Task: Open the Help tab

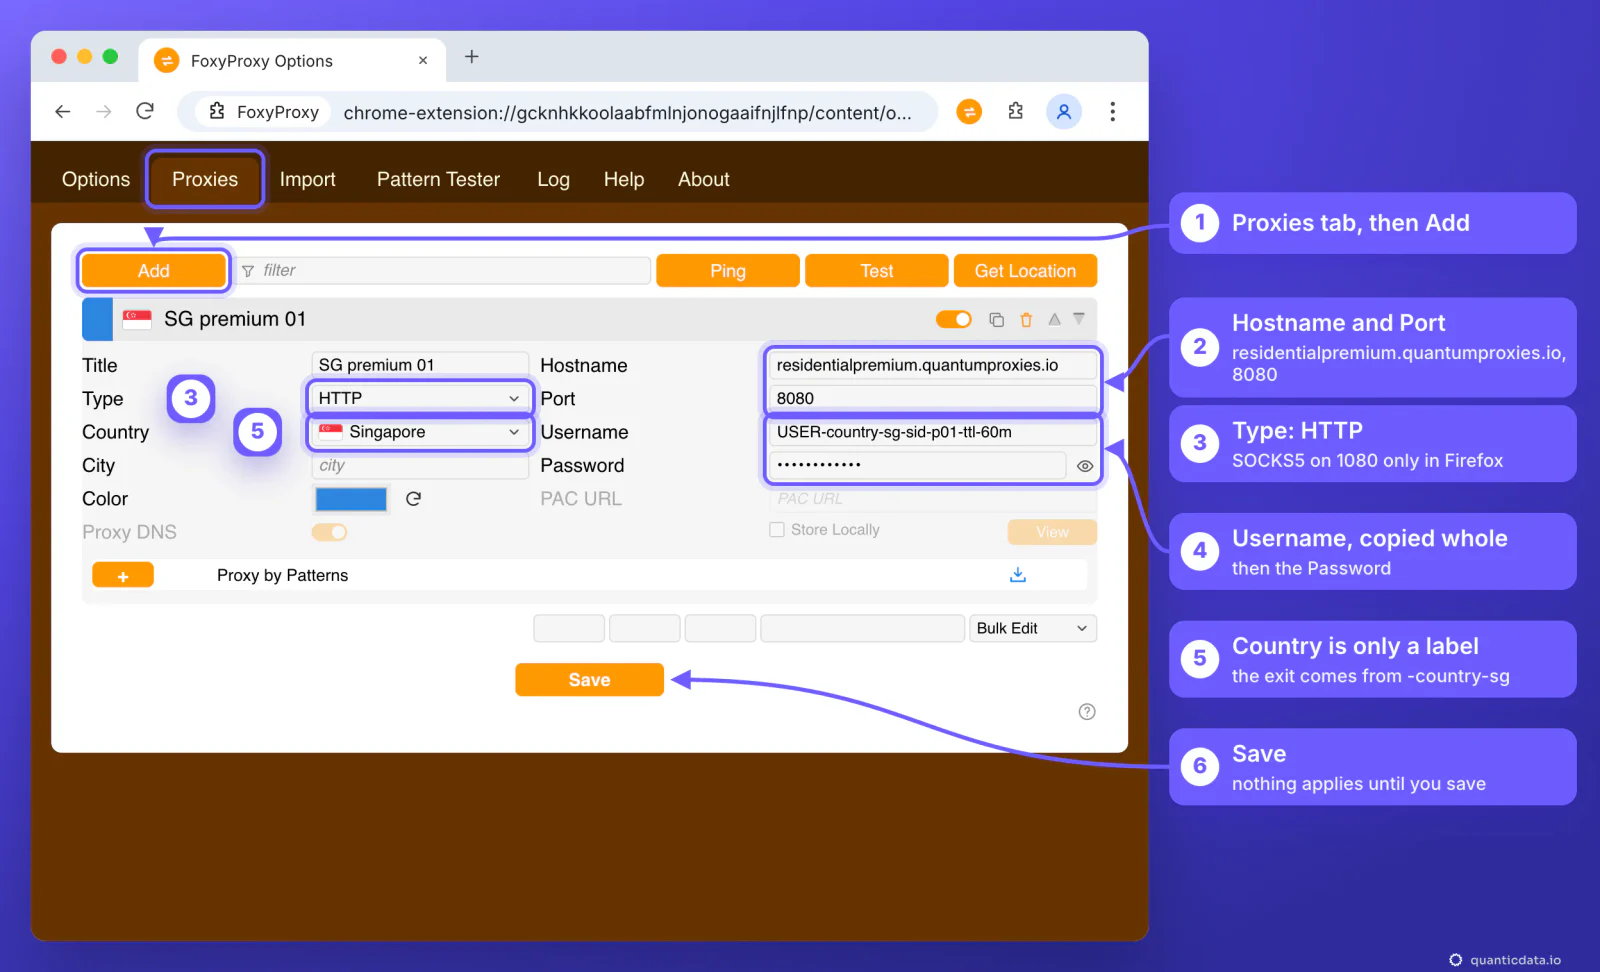Action: (624, 179)
